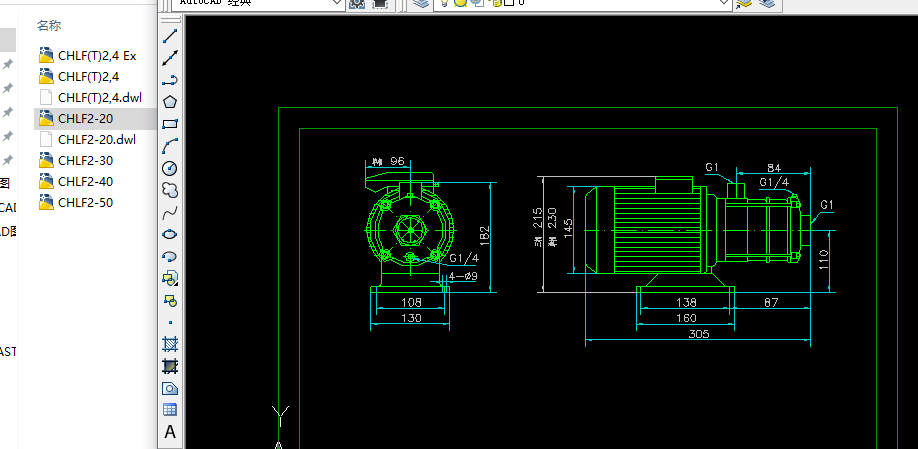918x449 pixels.
Task: Select the Circle tool
Action: [x=170, y=168]
